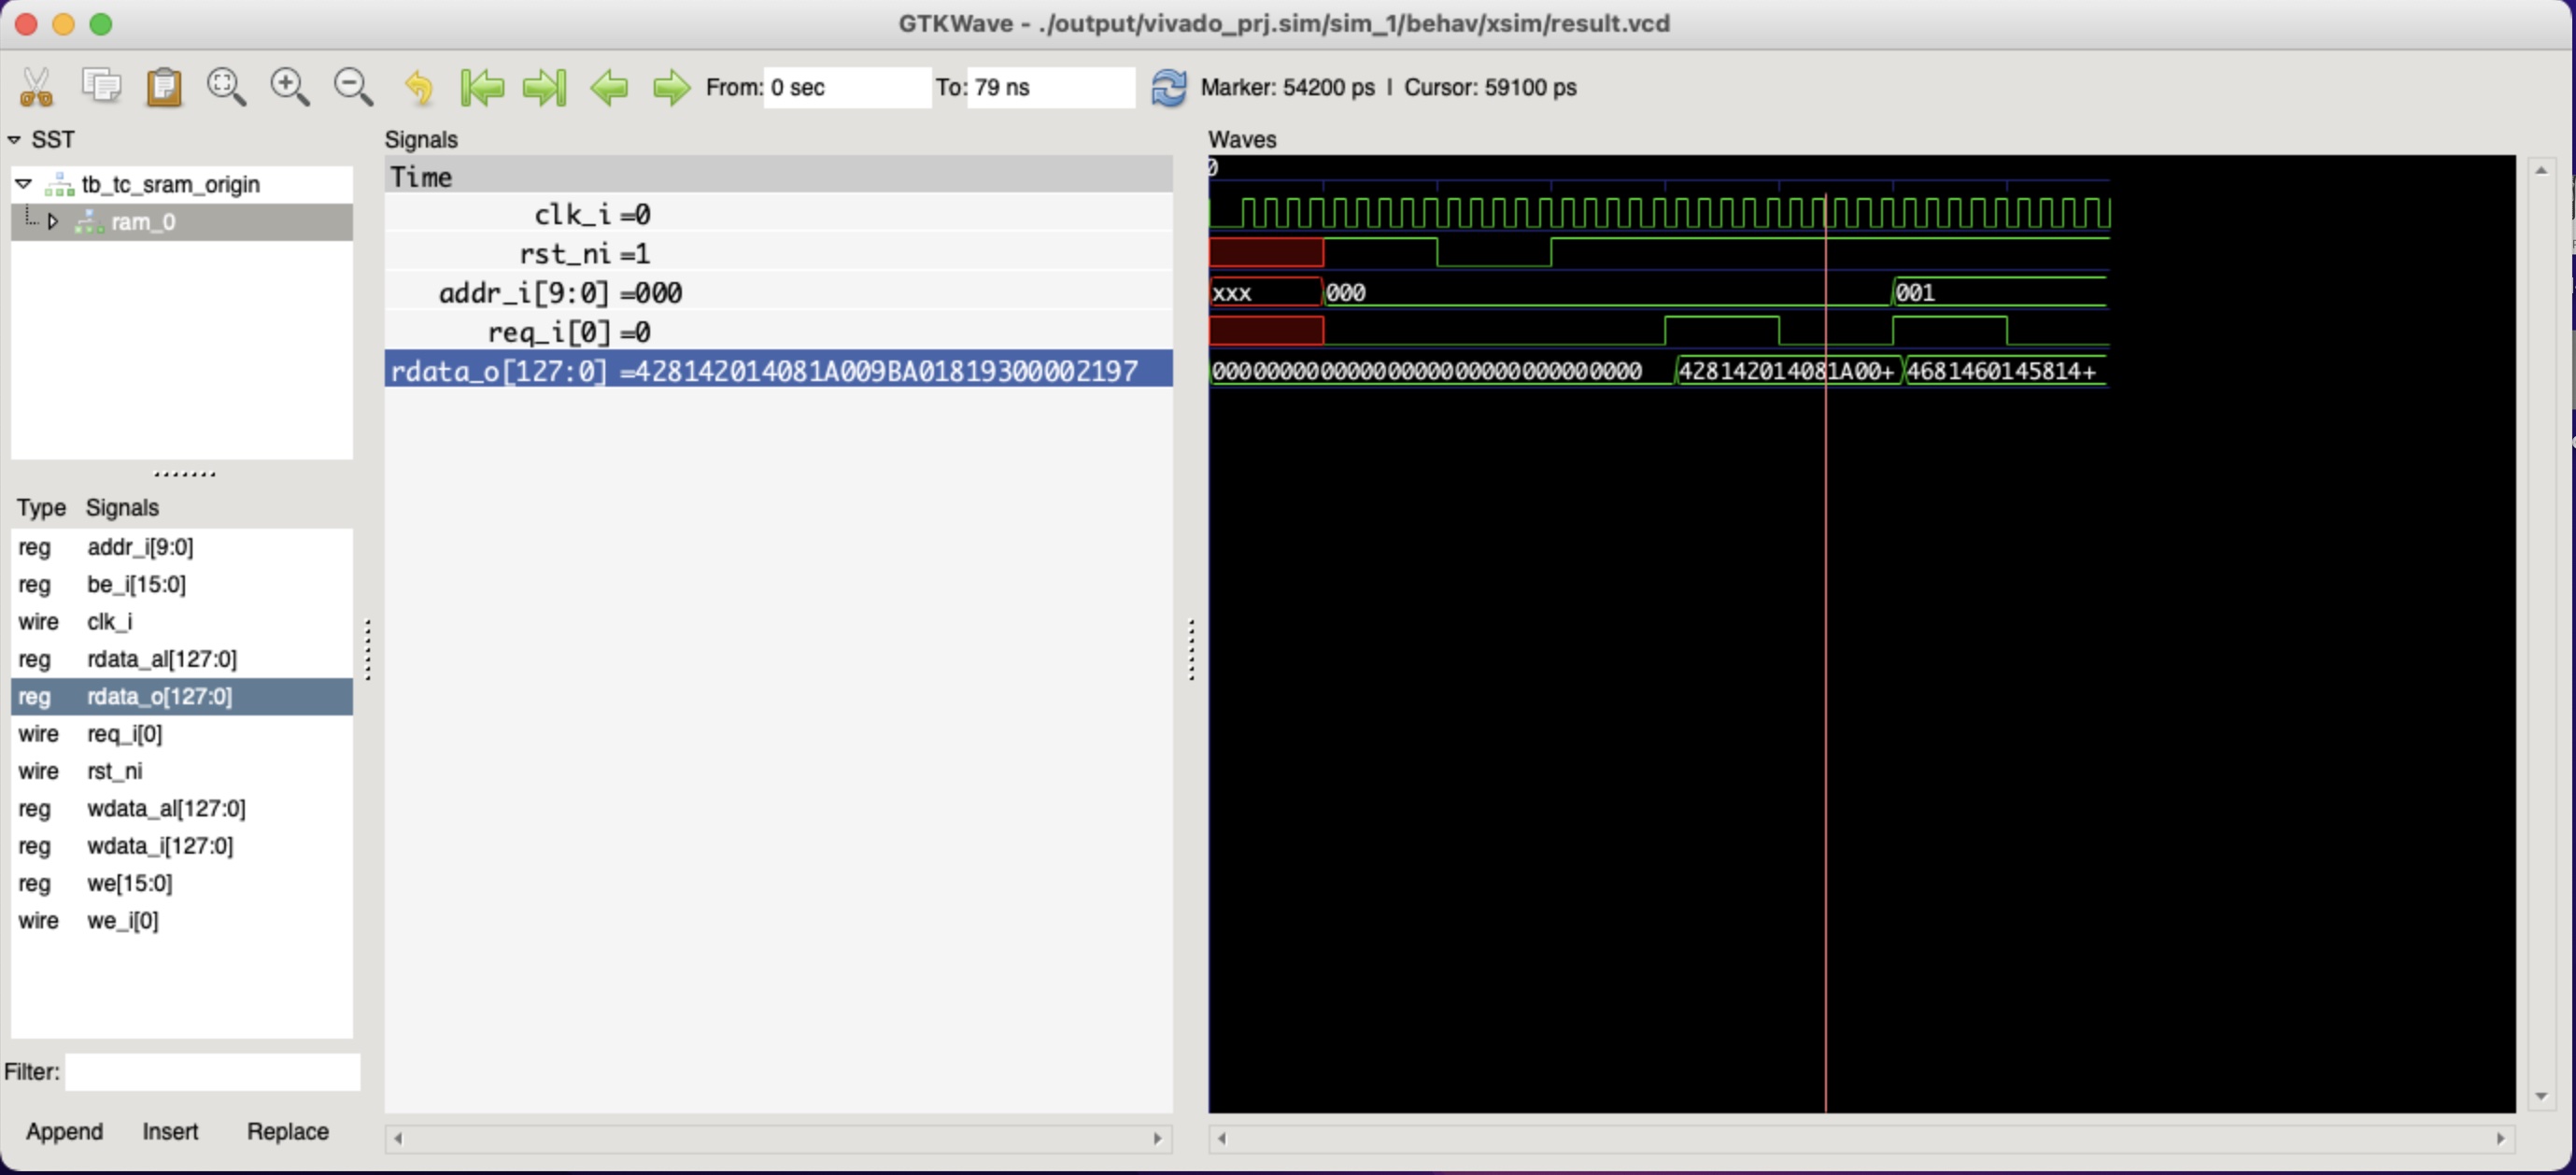Collapse tb_tc_sram_origin tree node

pos(24,184)
